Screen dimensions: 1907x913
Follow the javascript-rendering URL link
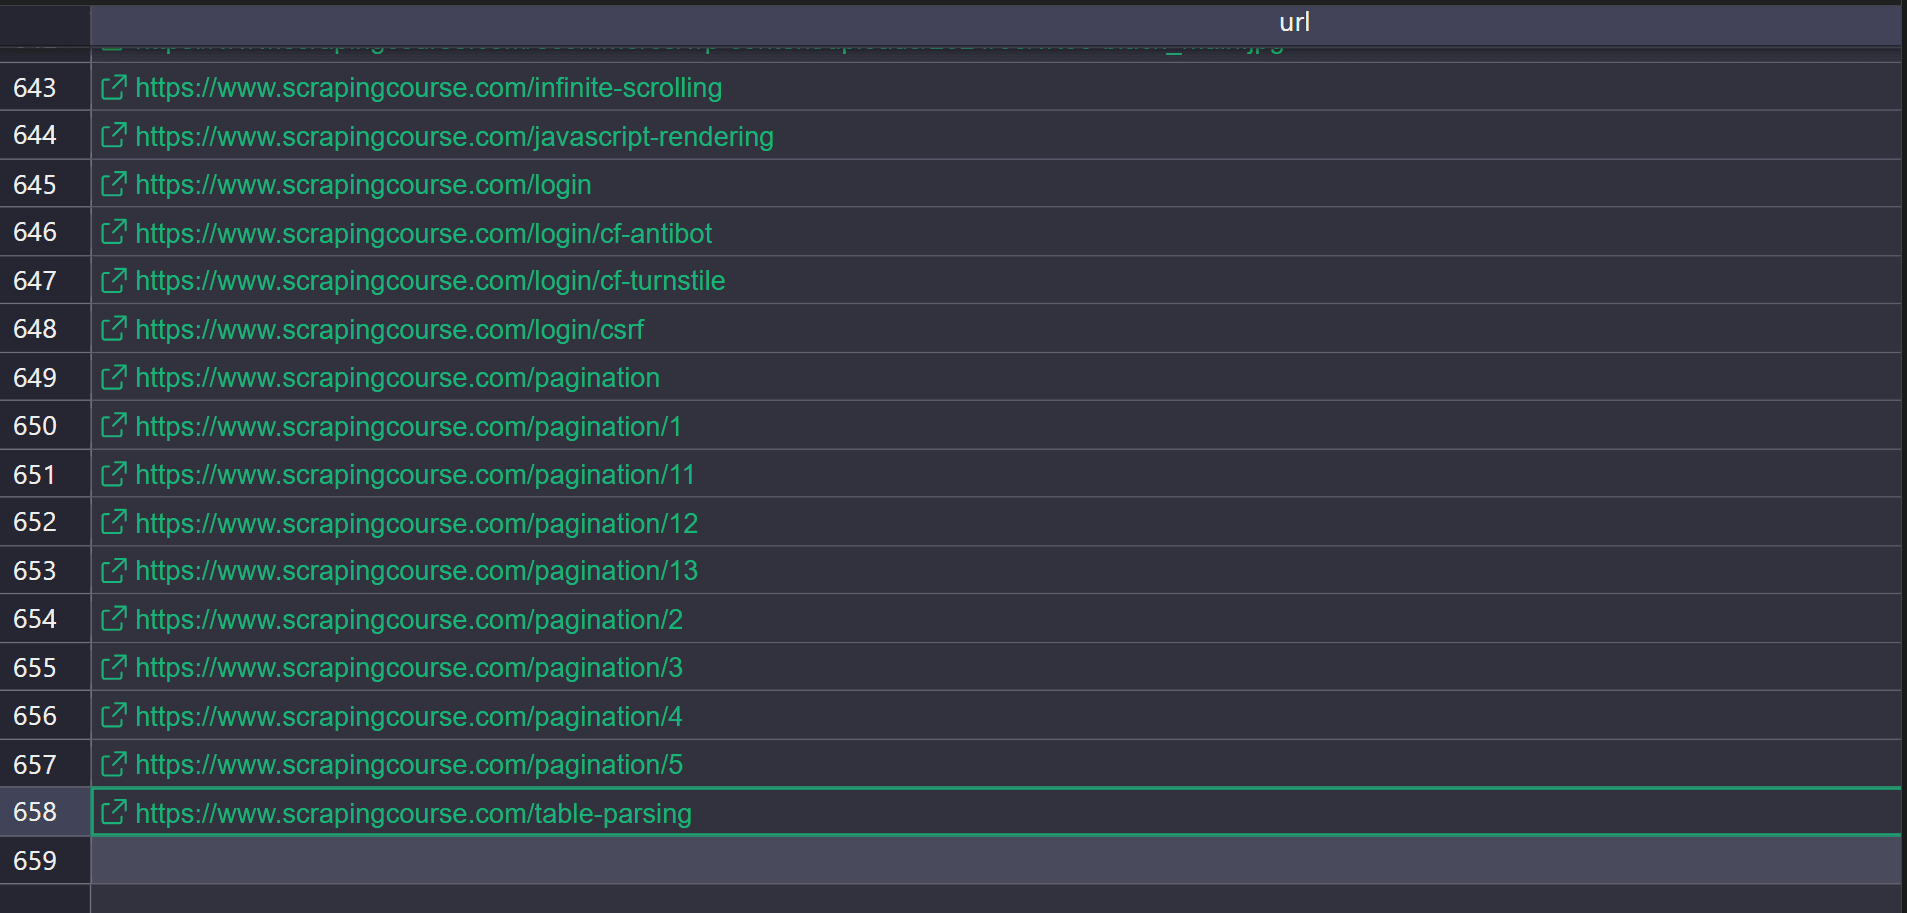click(x=454, y=137)
